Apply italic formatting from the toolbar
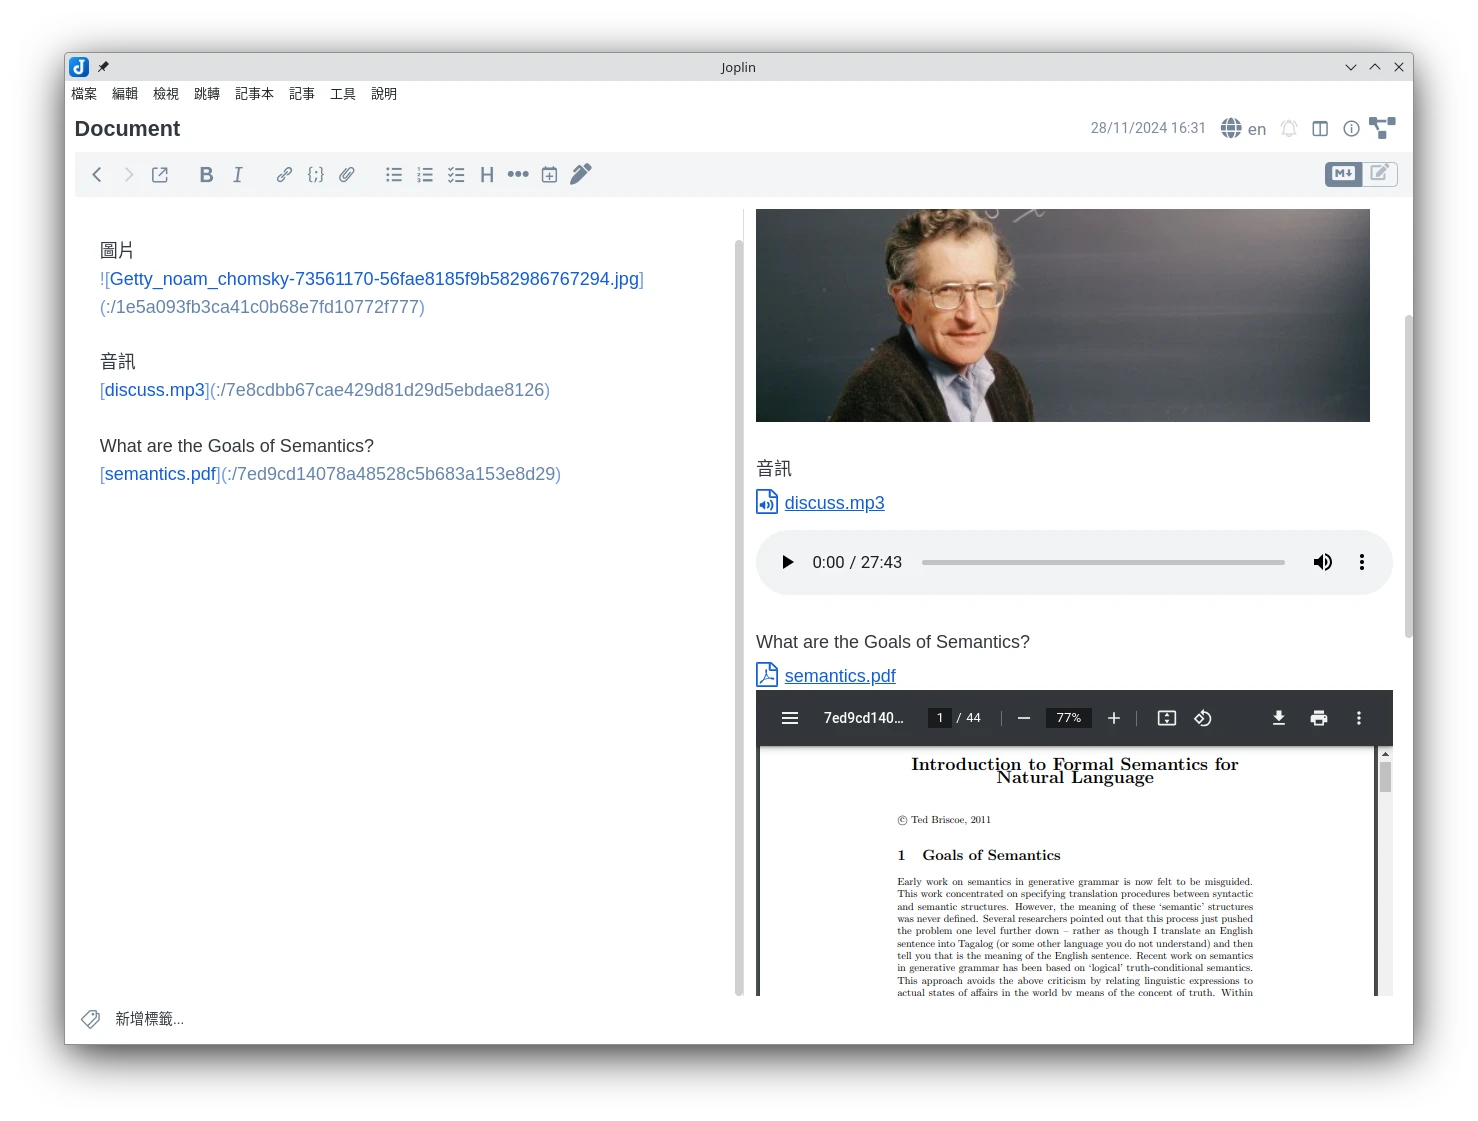Image resolution: width=1478 pixels, height=1121 pixels. (238, 175)
